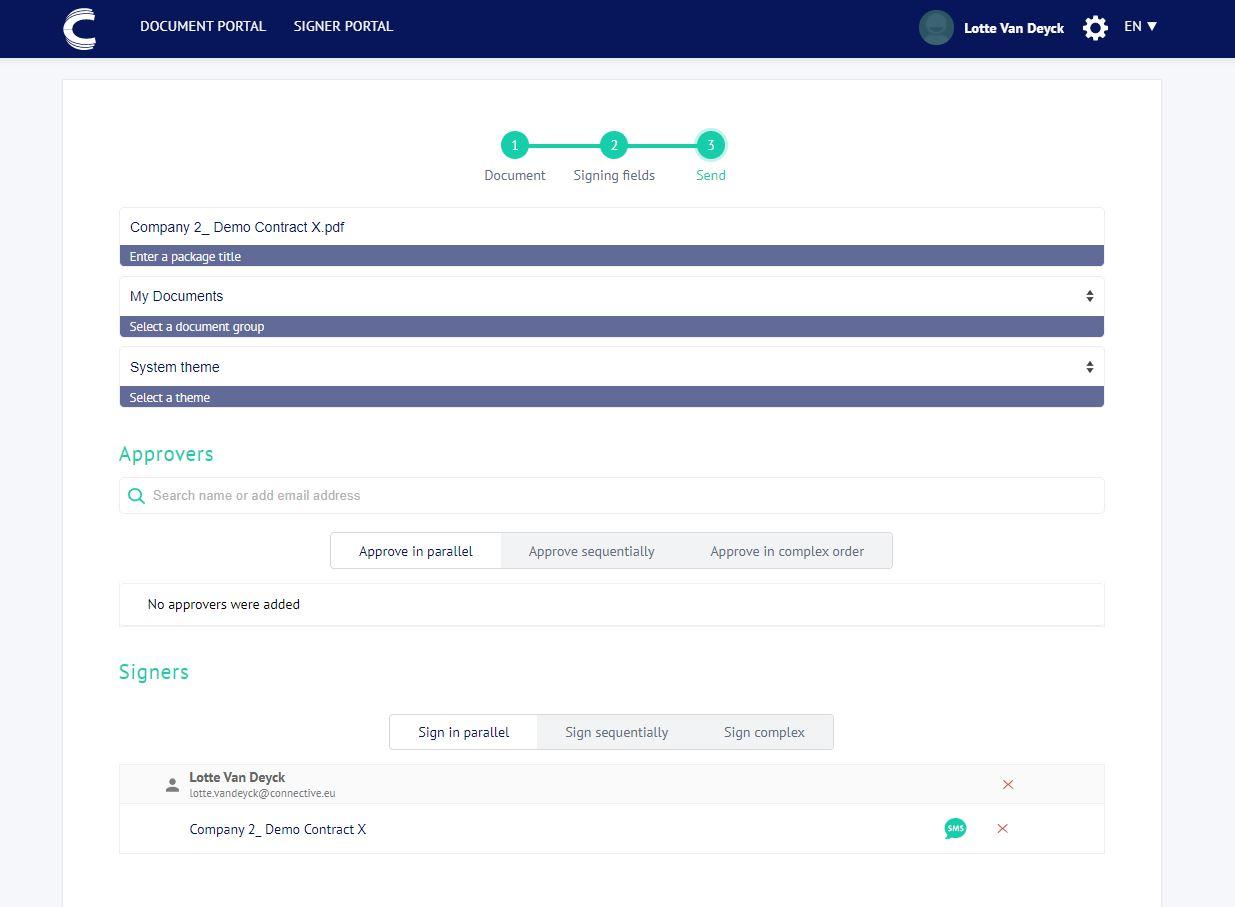Open the My Documents group dropdown
Screen dimensions: 1235x907
click(611, 297)
